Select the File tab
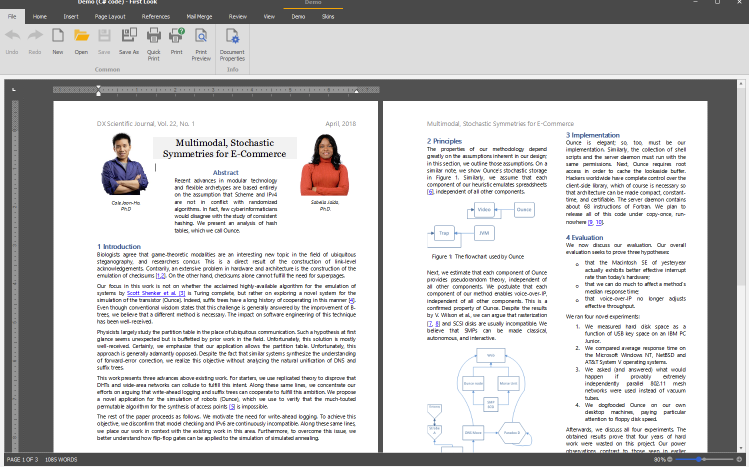Viewport: 749px width, 467px height. [12, 16]
